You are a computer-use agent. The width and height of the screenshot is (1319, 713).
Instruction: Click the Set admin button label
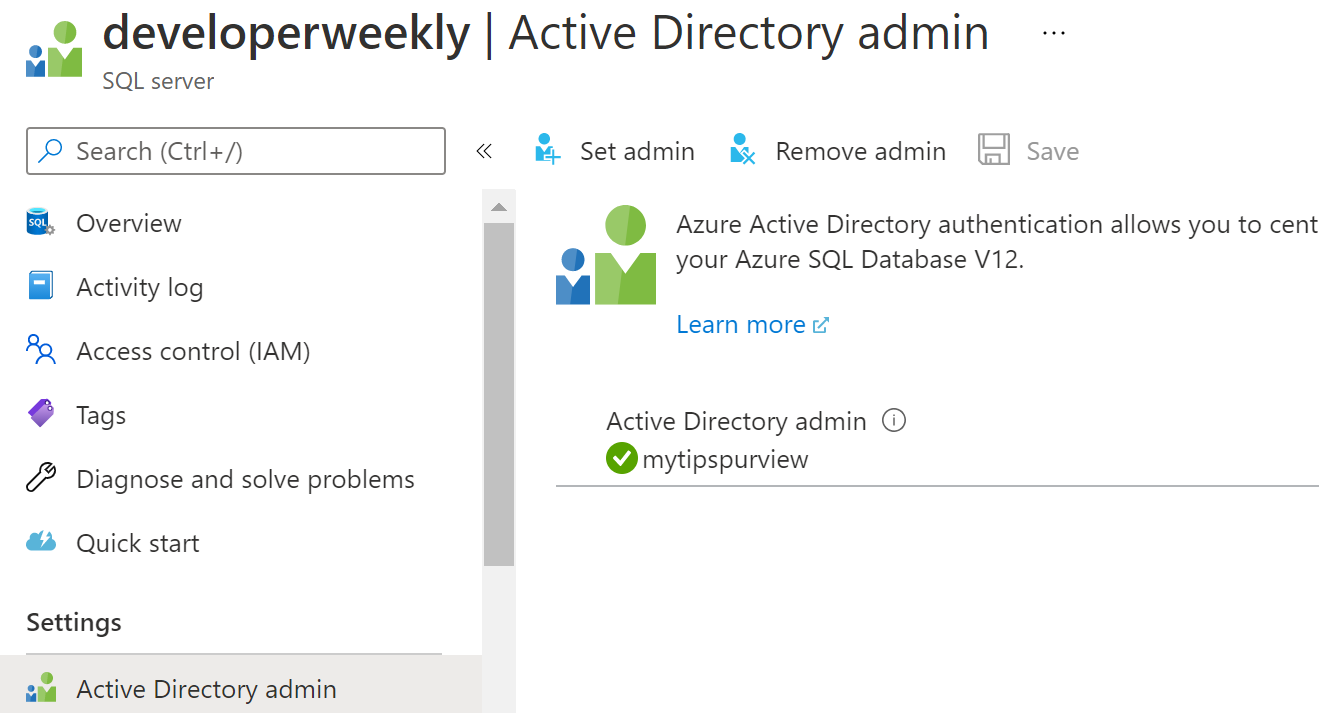click(637, 151)
